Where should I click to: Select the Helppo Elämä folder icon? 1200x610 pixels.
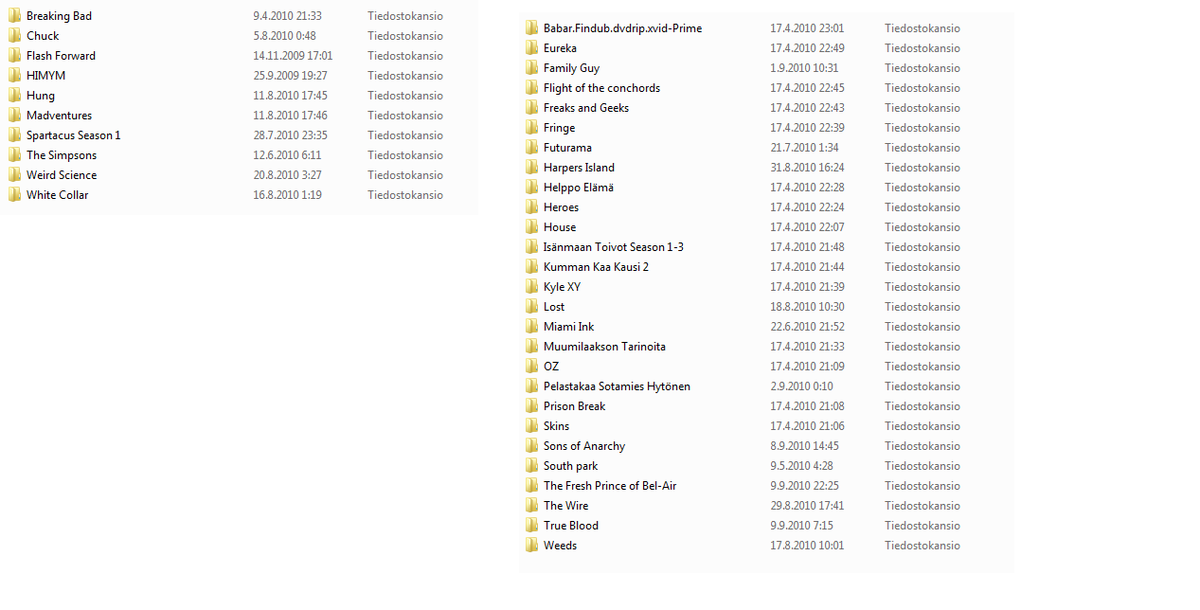click(x=532, y=187)
